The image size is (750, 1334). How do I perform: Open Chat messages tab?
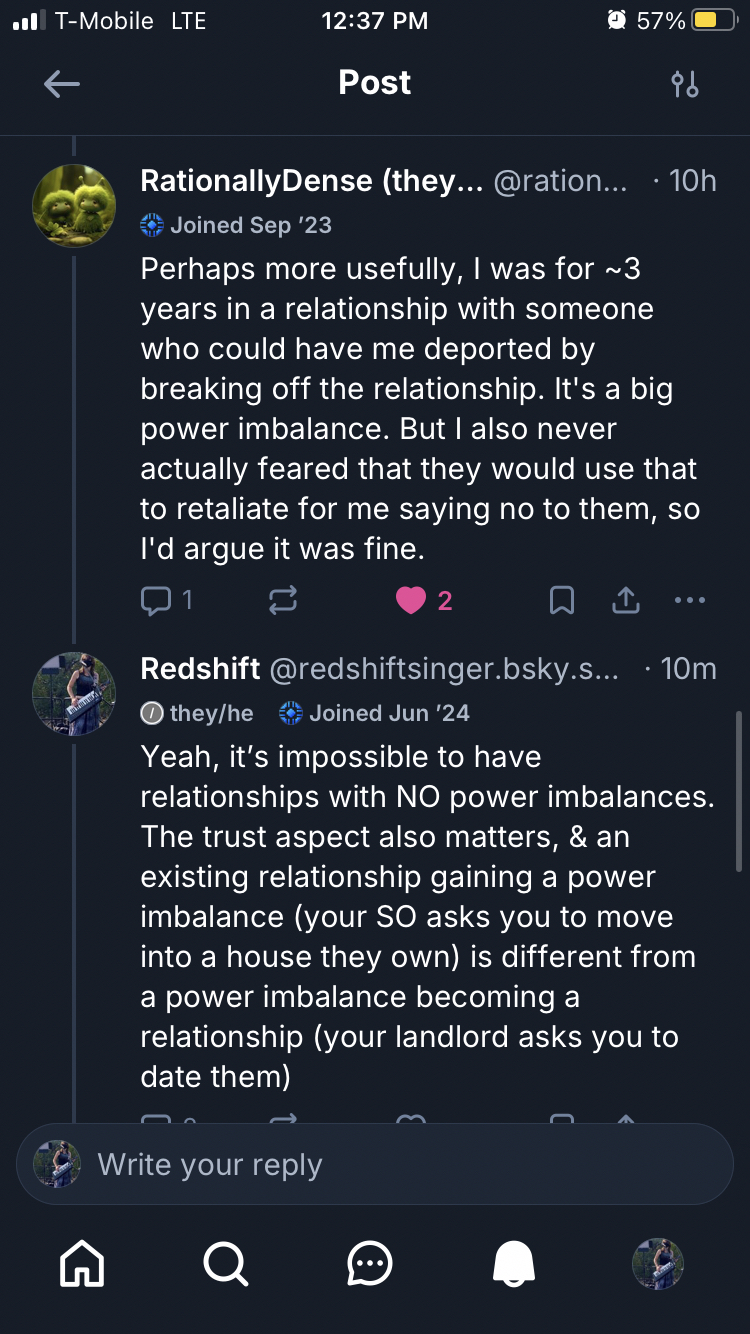pyautogui.click(x=370, y=1264)
